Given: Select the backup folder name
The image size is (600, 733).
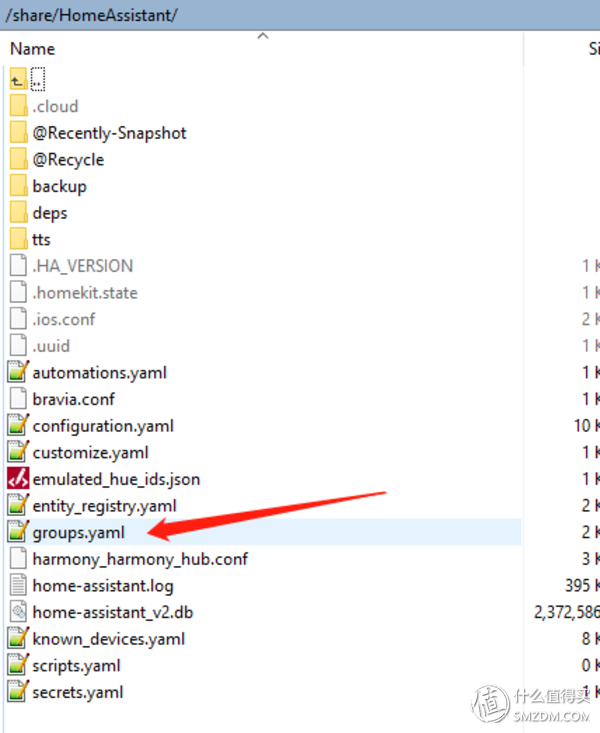Looking at the screenshot, I should (59, 187).
